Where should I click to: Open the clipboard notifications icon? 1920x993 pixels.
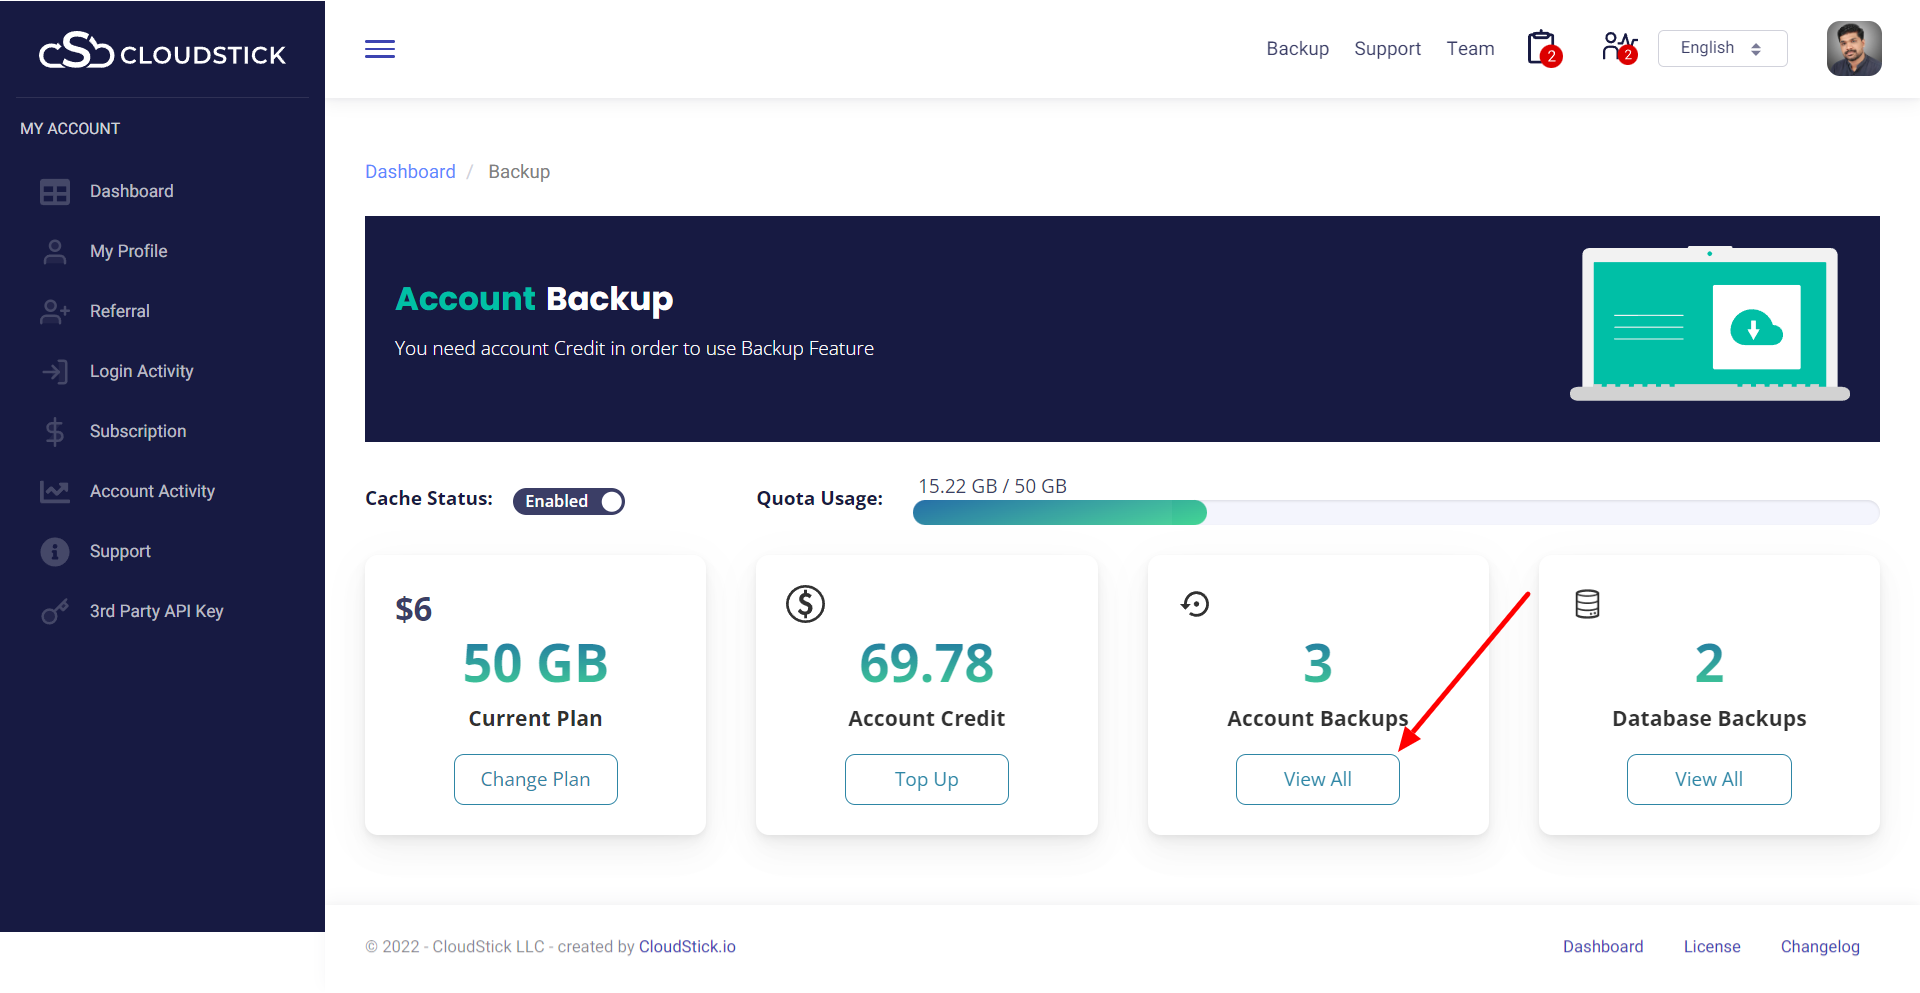pyautogui.click(x=1543, y=48)
